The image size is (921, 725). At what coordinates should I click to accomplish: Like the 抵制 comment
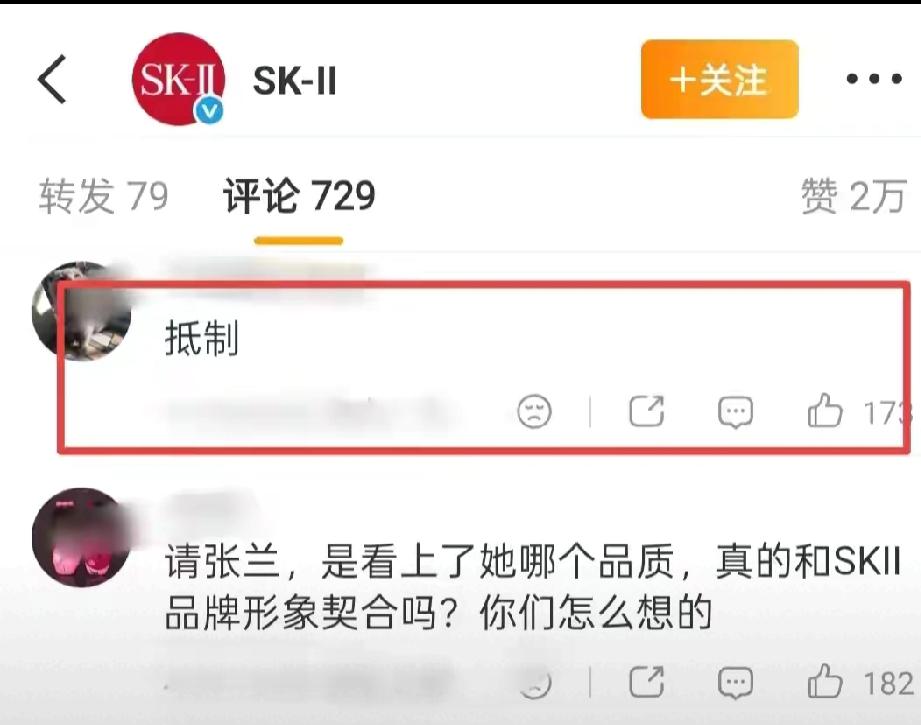(825, 410)
